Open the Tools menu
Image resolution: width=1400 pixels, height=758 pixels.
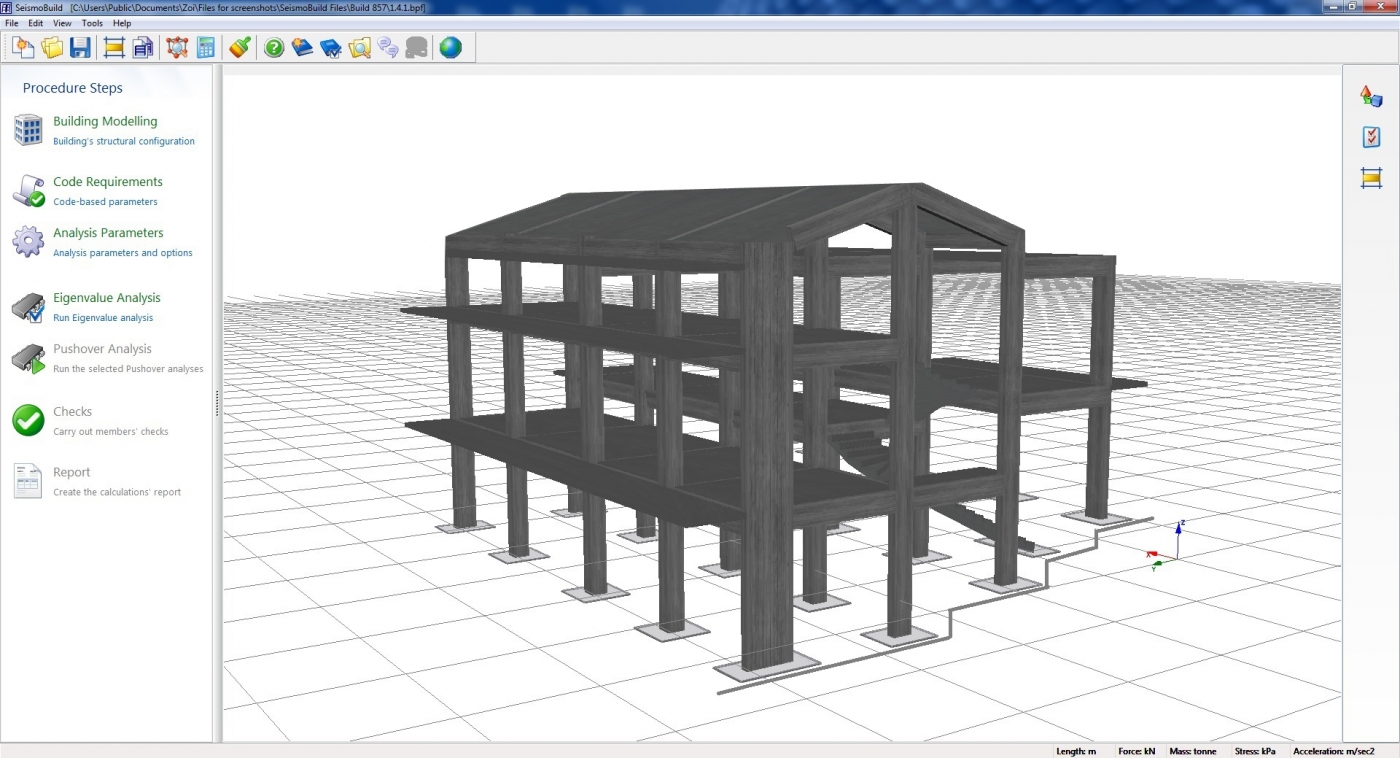click(x=92, y=23)
